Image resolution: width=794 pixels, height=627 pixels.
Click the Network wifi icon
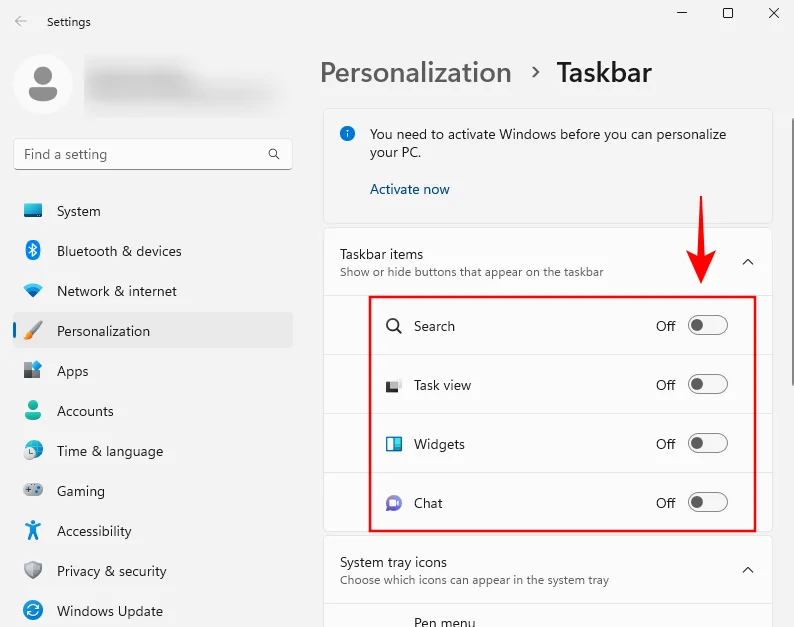point(33,291)
